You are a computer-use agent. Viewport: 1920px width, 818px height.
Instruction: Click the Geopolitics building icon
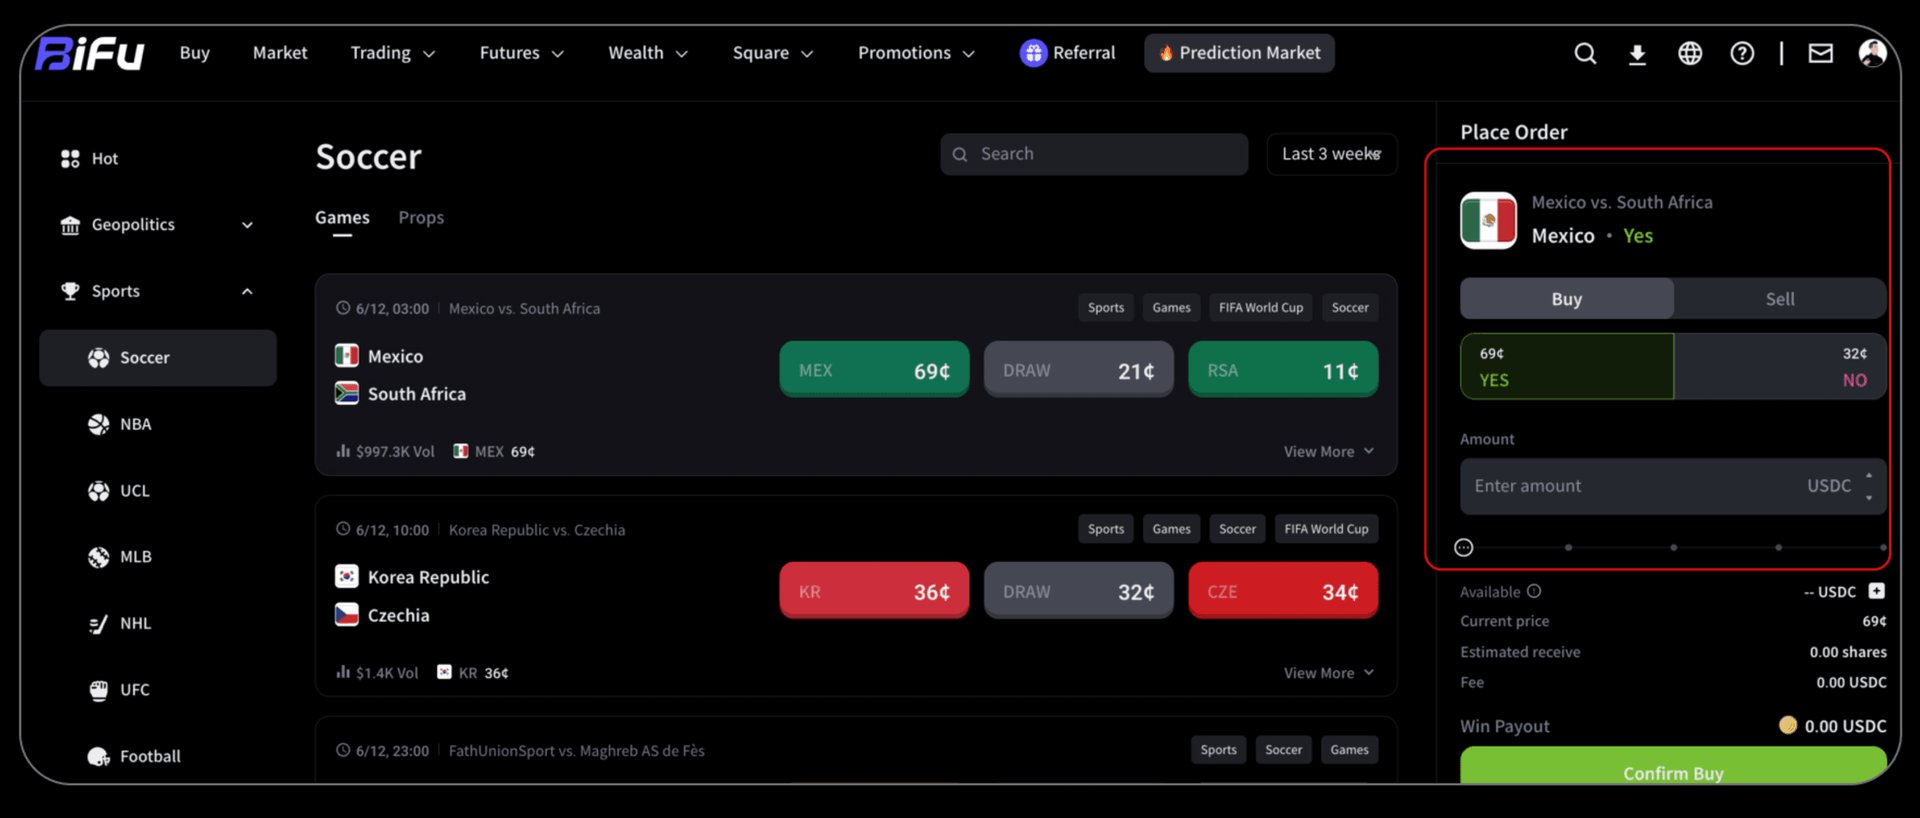(70, 225)
